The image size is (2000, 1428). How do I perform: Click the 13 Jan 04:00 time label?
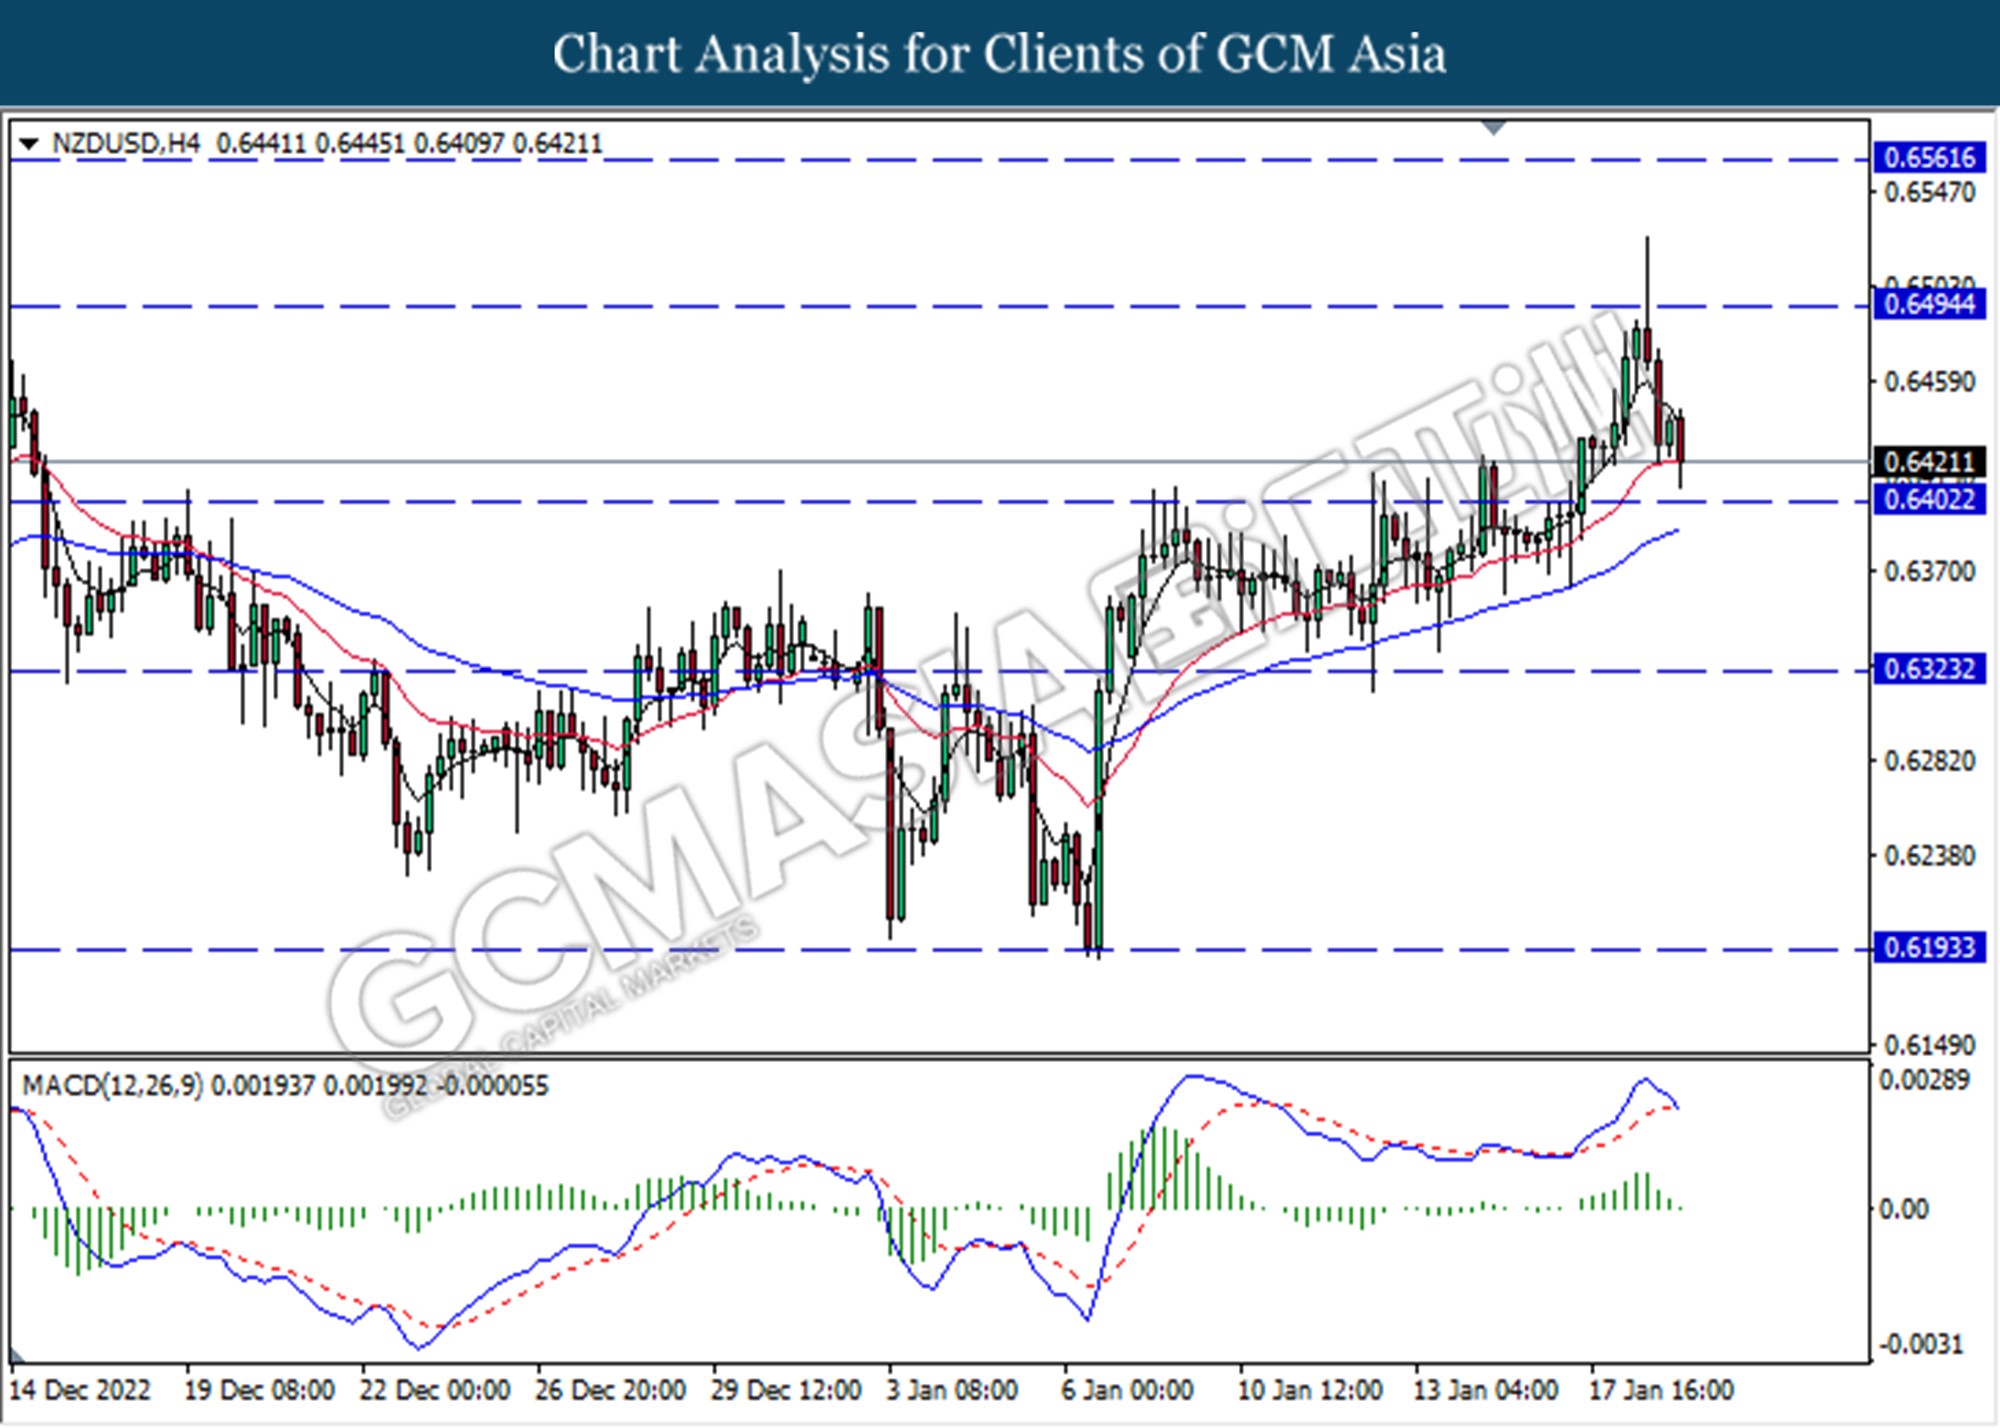1486,1390
